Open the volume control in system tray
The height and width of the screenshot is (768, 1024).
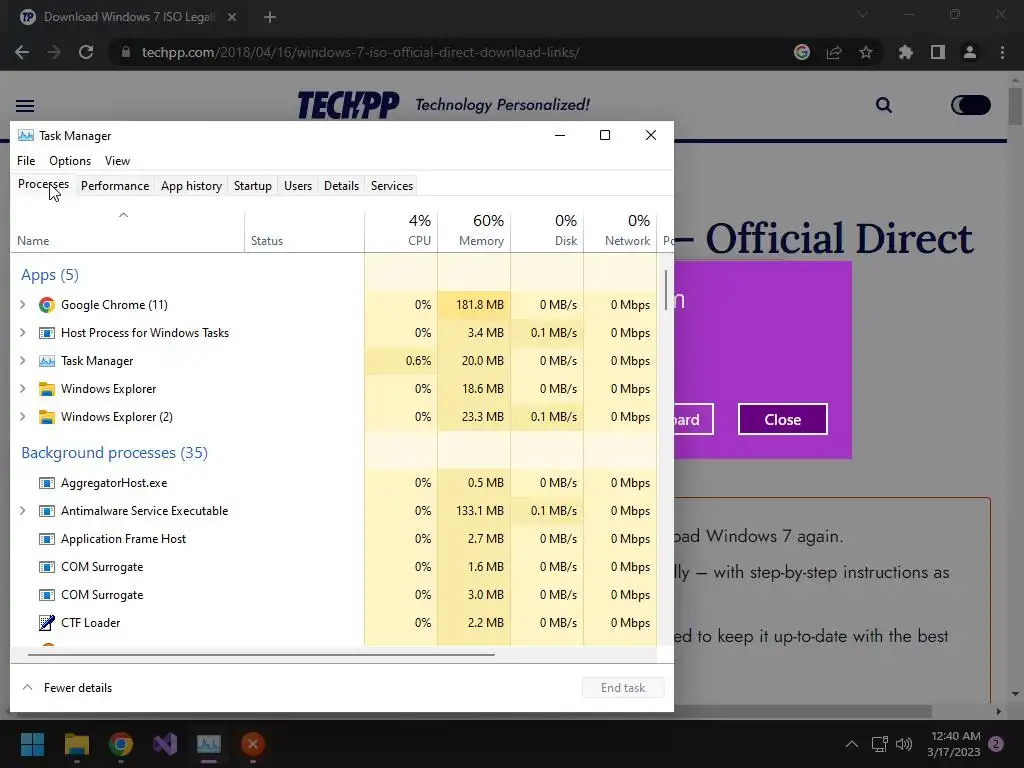904,744
